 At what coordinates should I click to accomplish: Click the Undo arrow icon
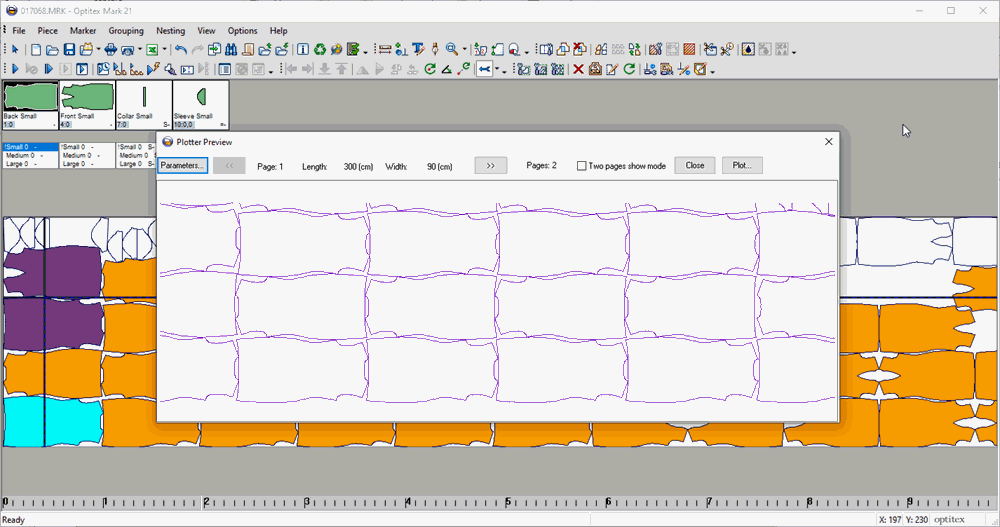click(x=180, y=49)
